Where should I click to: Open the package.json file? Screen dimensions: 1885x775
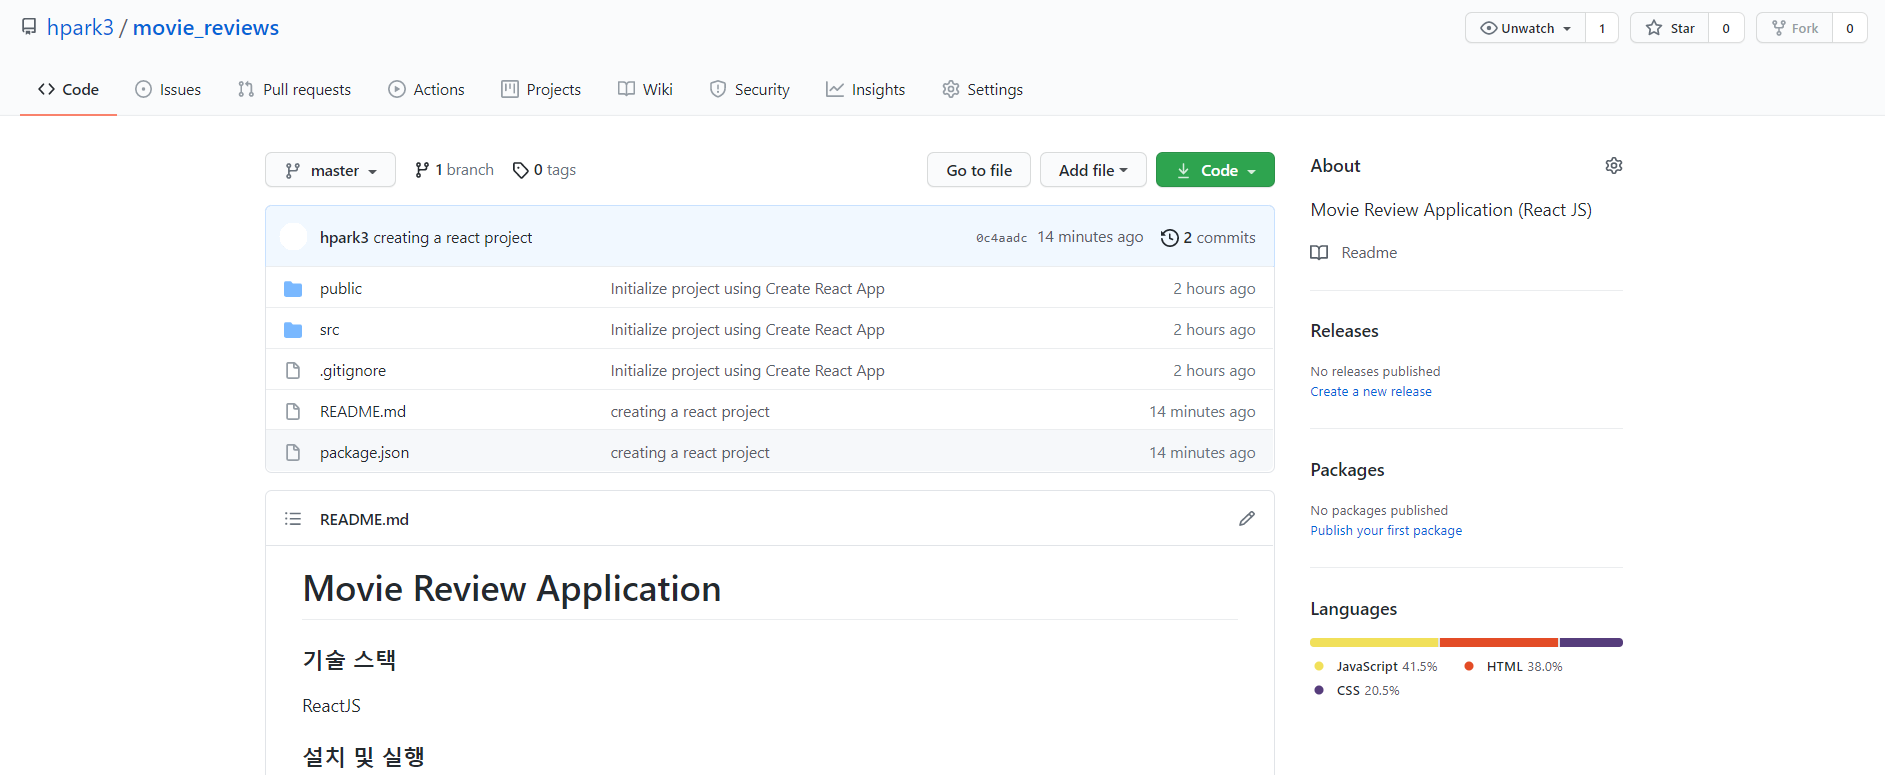[x=364, y=452]
